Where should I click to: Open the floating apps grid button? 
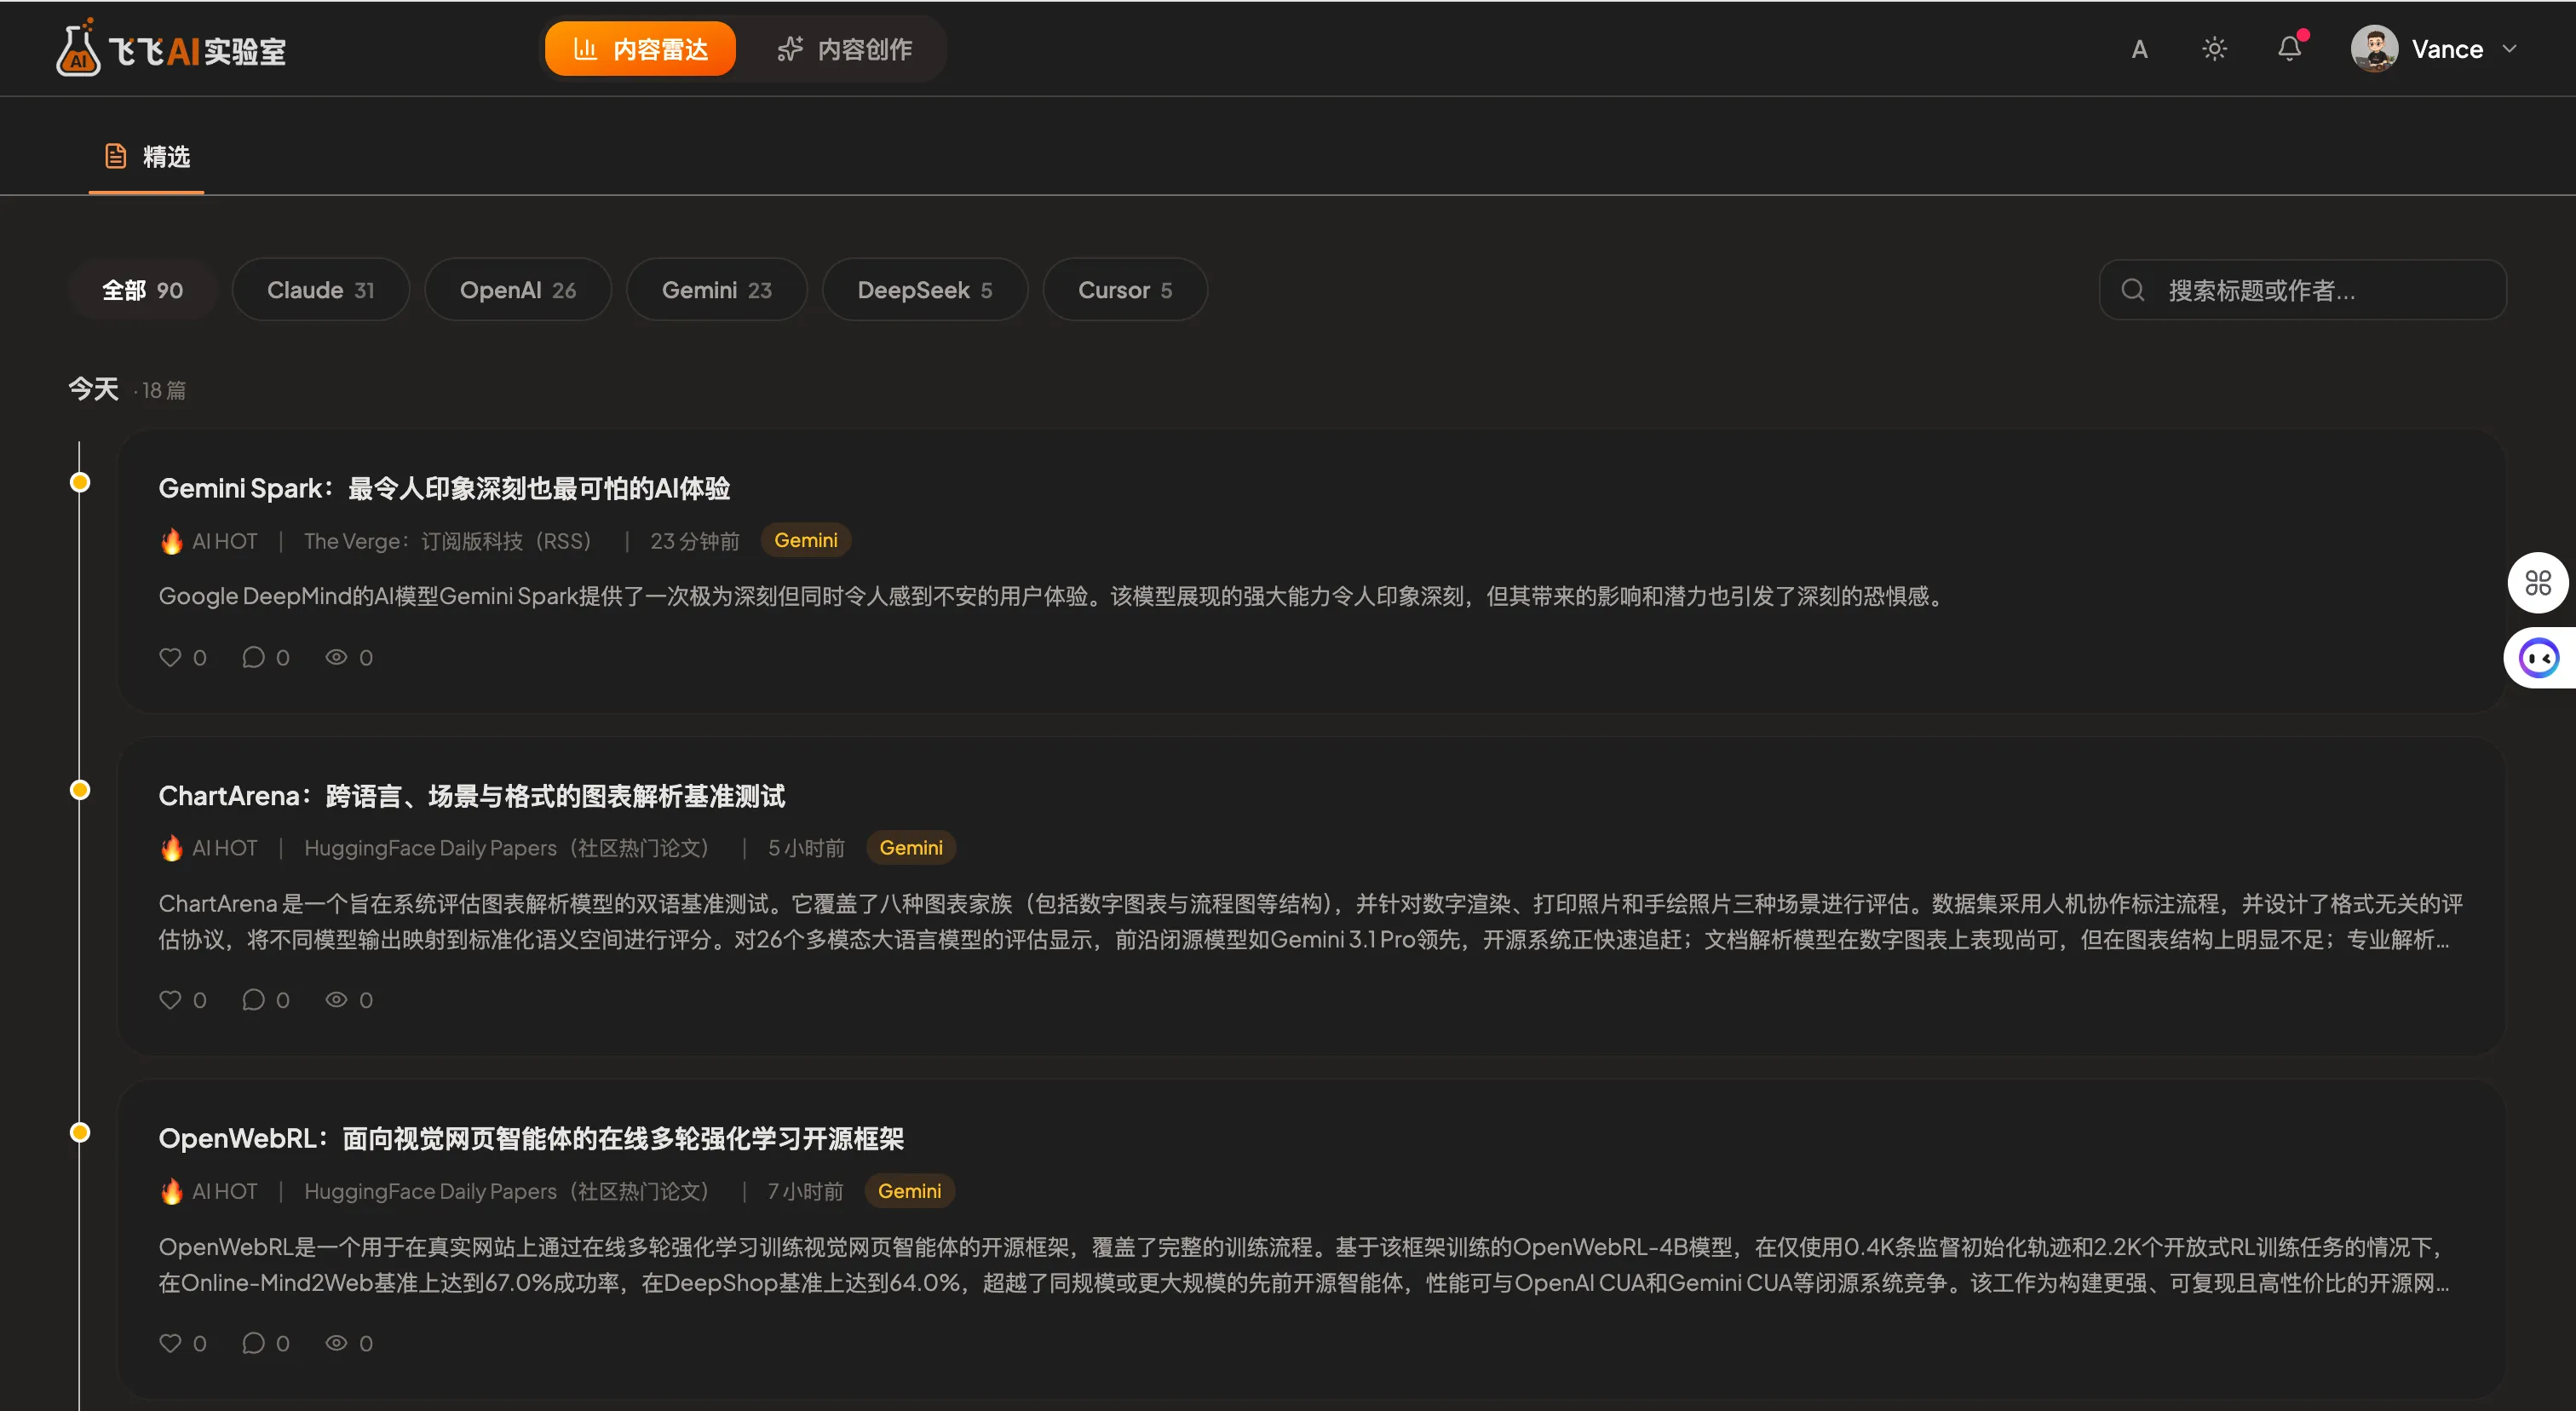pyautogui.click(x=2538, y=583)
